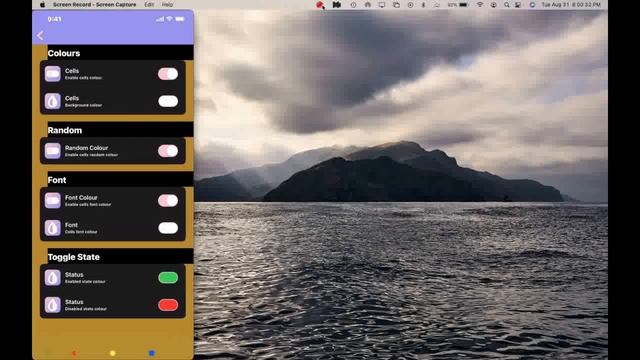Open Spotlight search in the menu bar
This screenshot has height=360, width=640.
tap(507, 5)
